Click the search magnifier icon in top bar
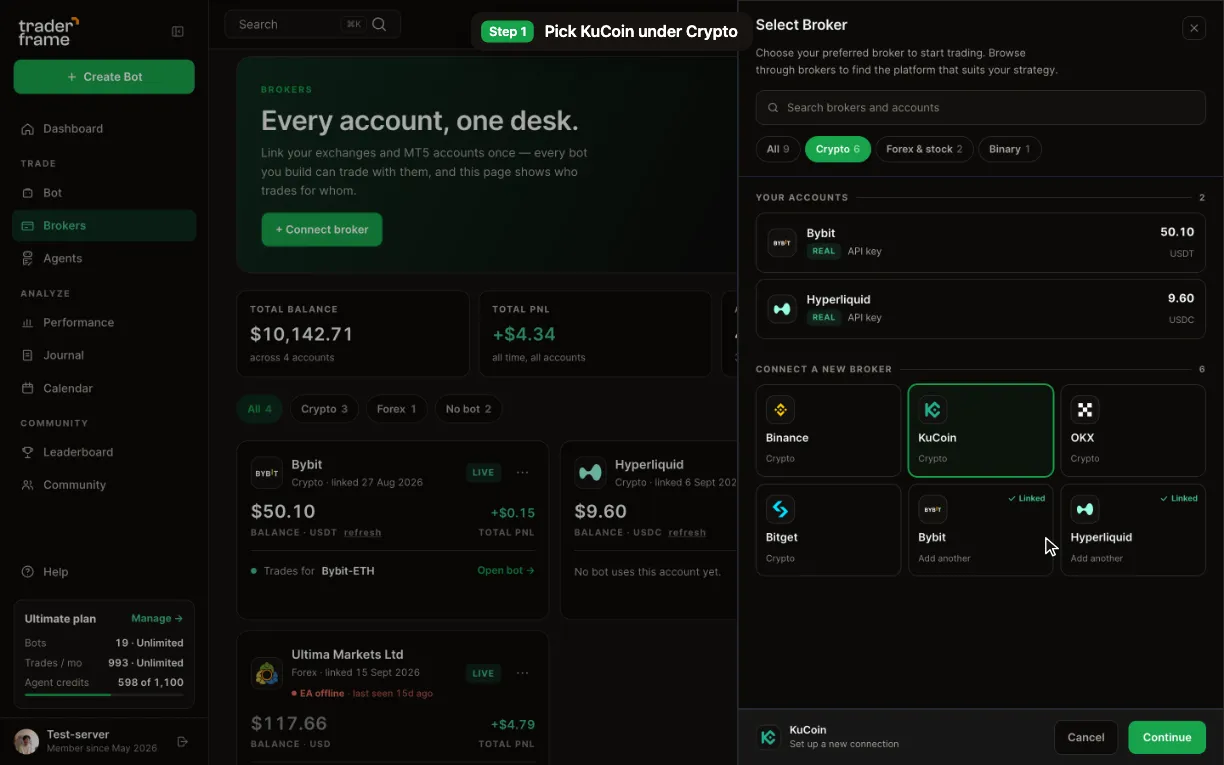 coord(379,24)
